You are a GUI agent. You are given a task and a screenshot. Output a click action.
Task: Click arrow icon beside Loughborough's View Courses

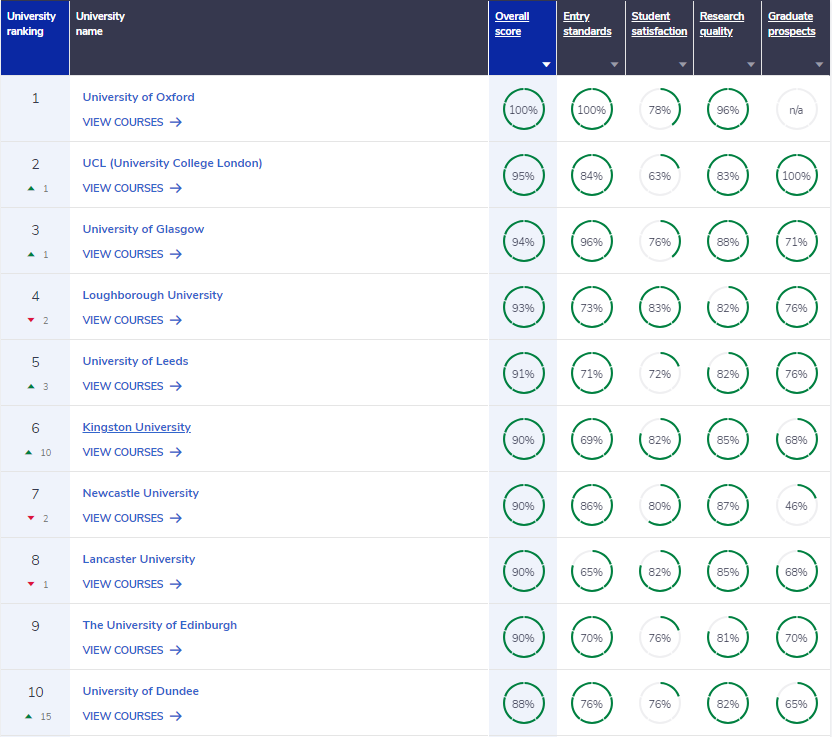point(176,320)
